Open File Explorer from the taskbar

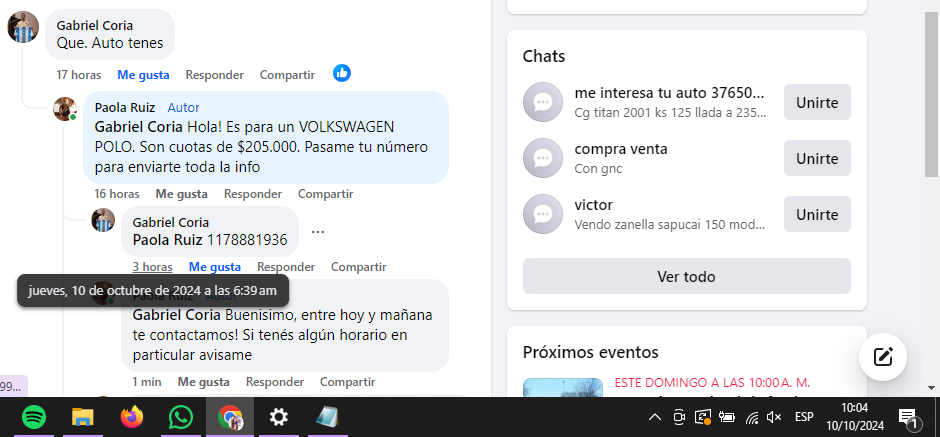[x=83, y=417]
